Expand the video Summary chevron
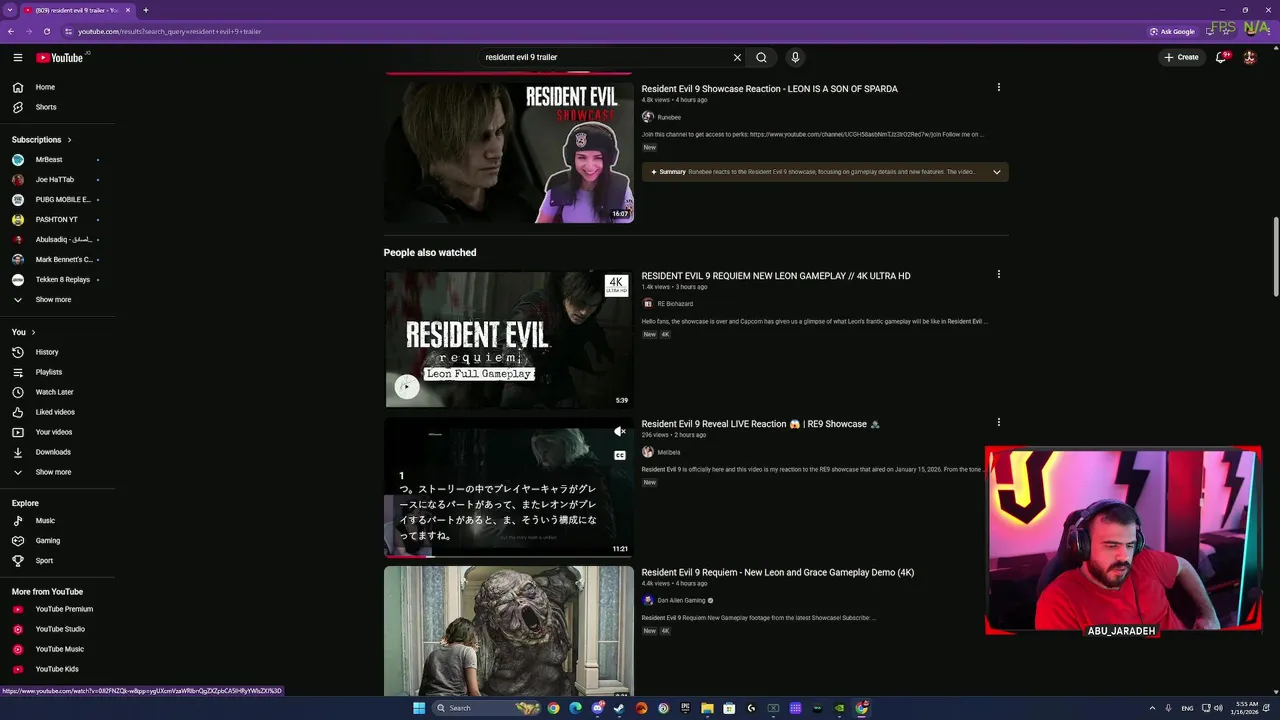Viewport: 1280px width, 720px height. pos(996,172)
